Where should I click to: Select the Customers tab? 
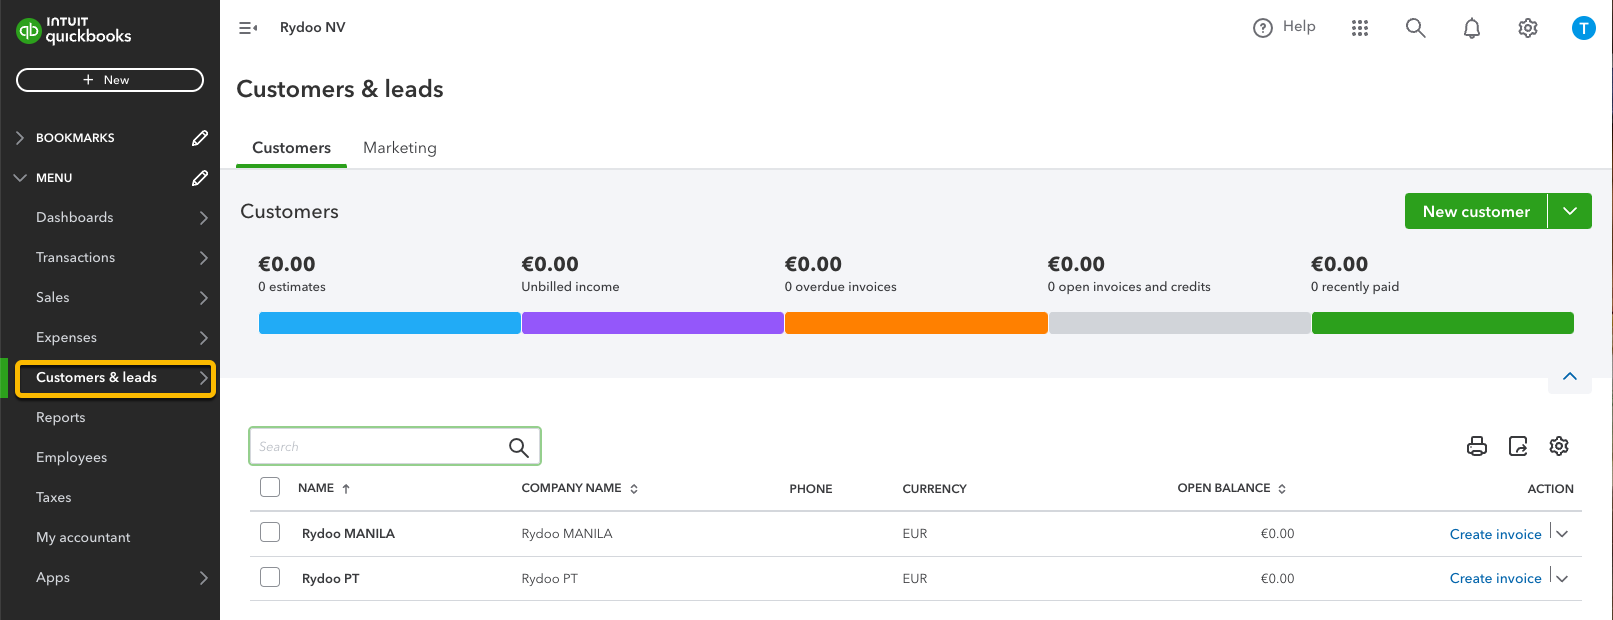coord(291,148)
